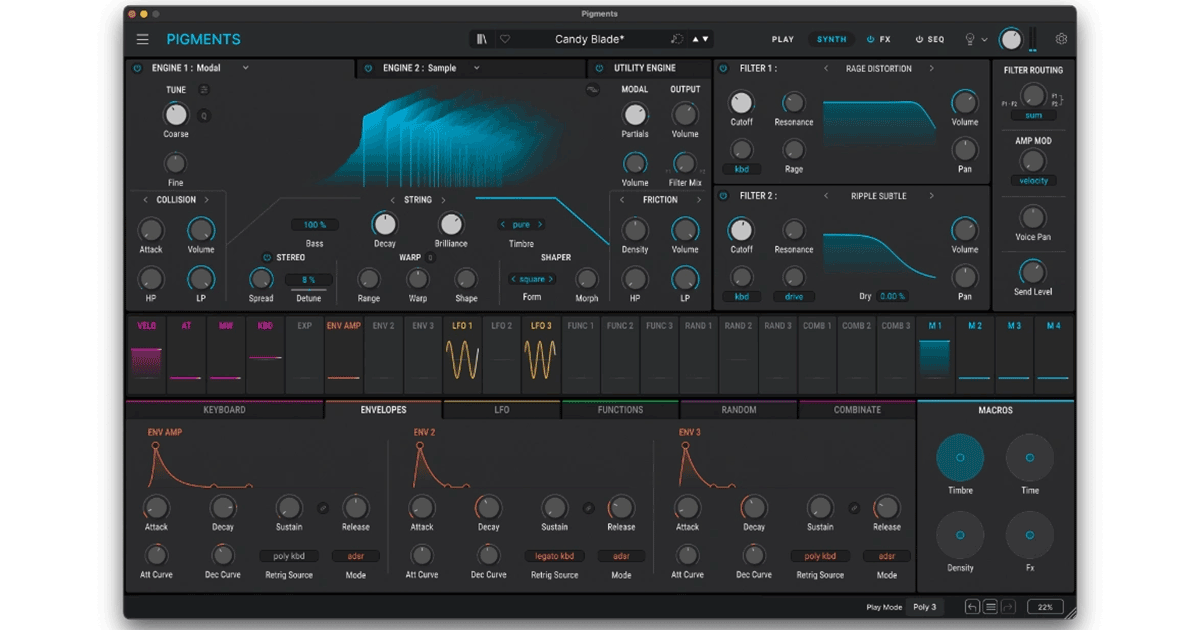This screenshot has width=1200, height=630.
Task: Favorite the preset with the heart icon
Action: pos(505,39)
